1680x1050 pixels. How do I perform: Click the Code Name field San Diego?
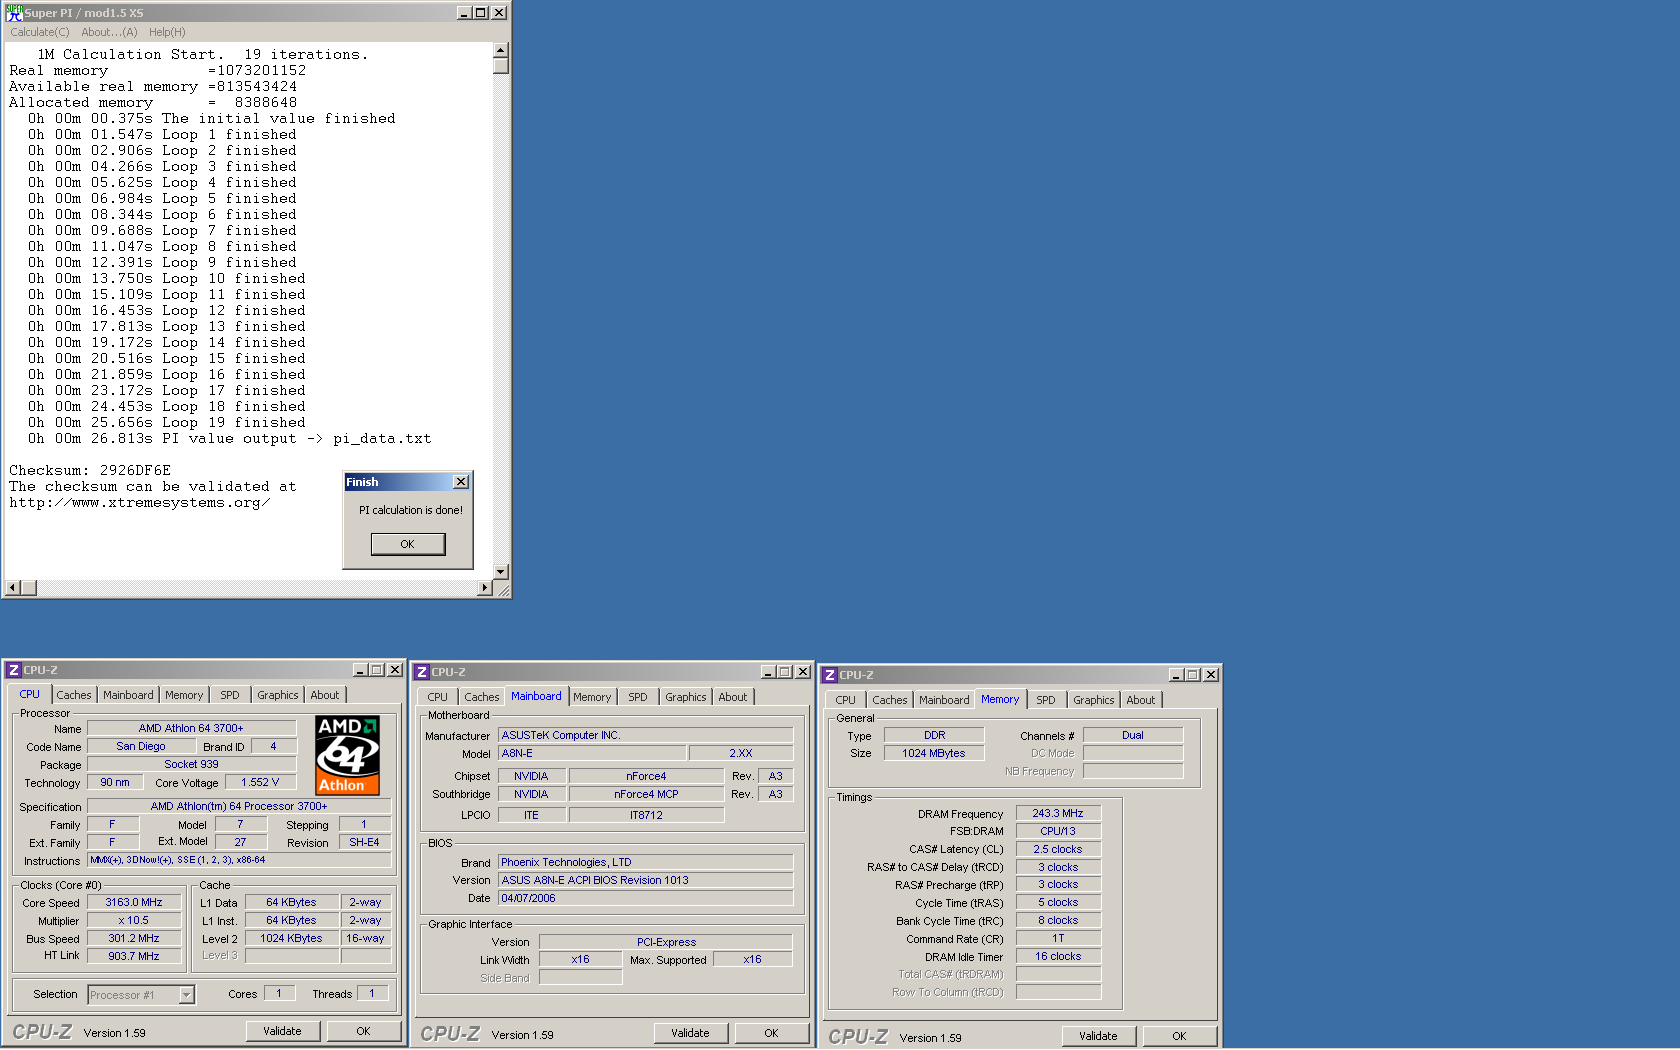[x=141, y=746]
